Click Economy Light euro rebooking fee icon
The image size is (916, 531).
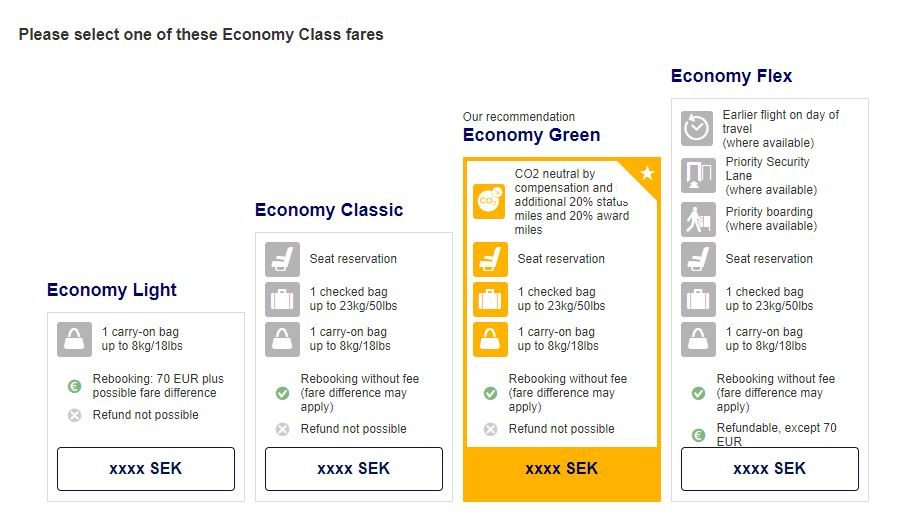(x=74, y=386)
